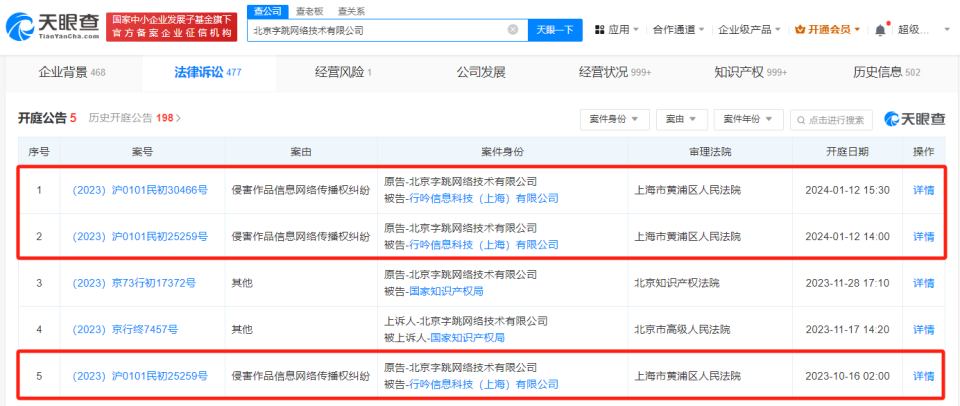The image size is (960, 406).
Task: Open the 超级 user account dropdown
Action: tap(922, 29)
